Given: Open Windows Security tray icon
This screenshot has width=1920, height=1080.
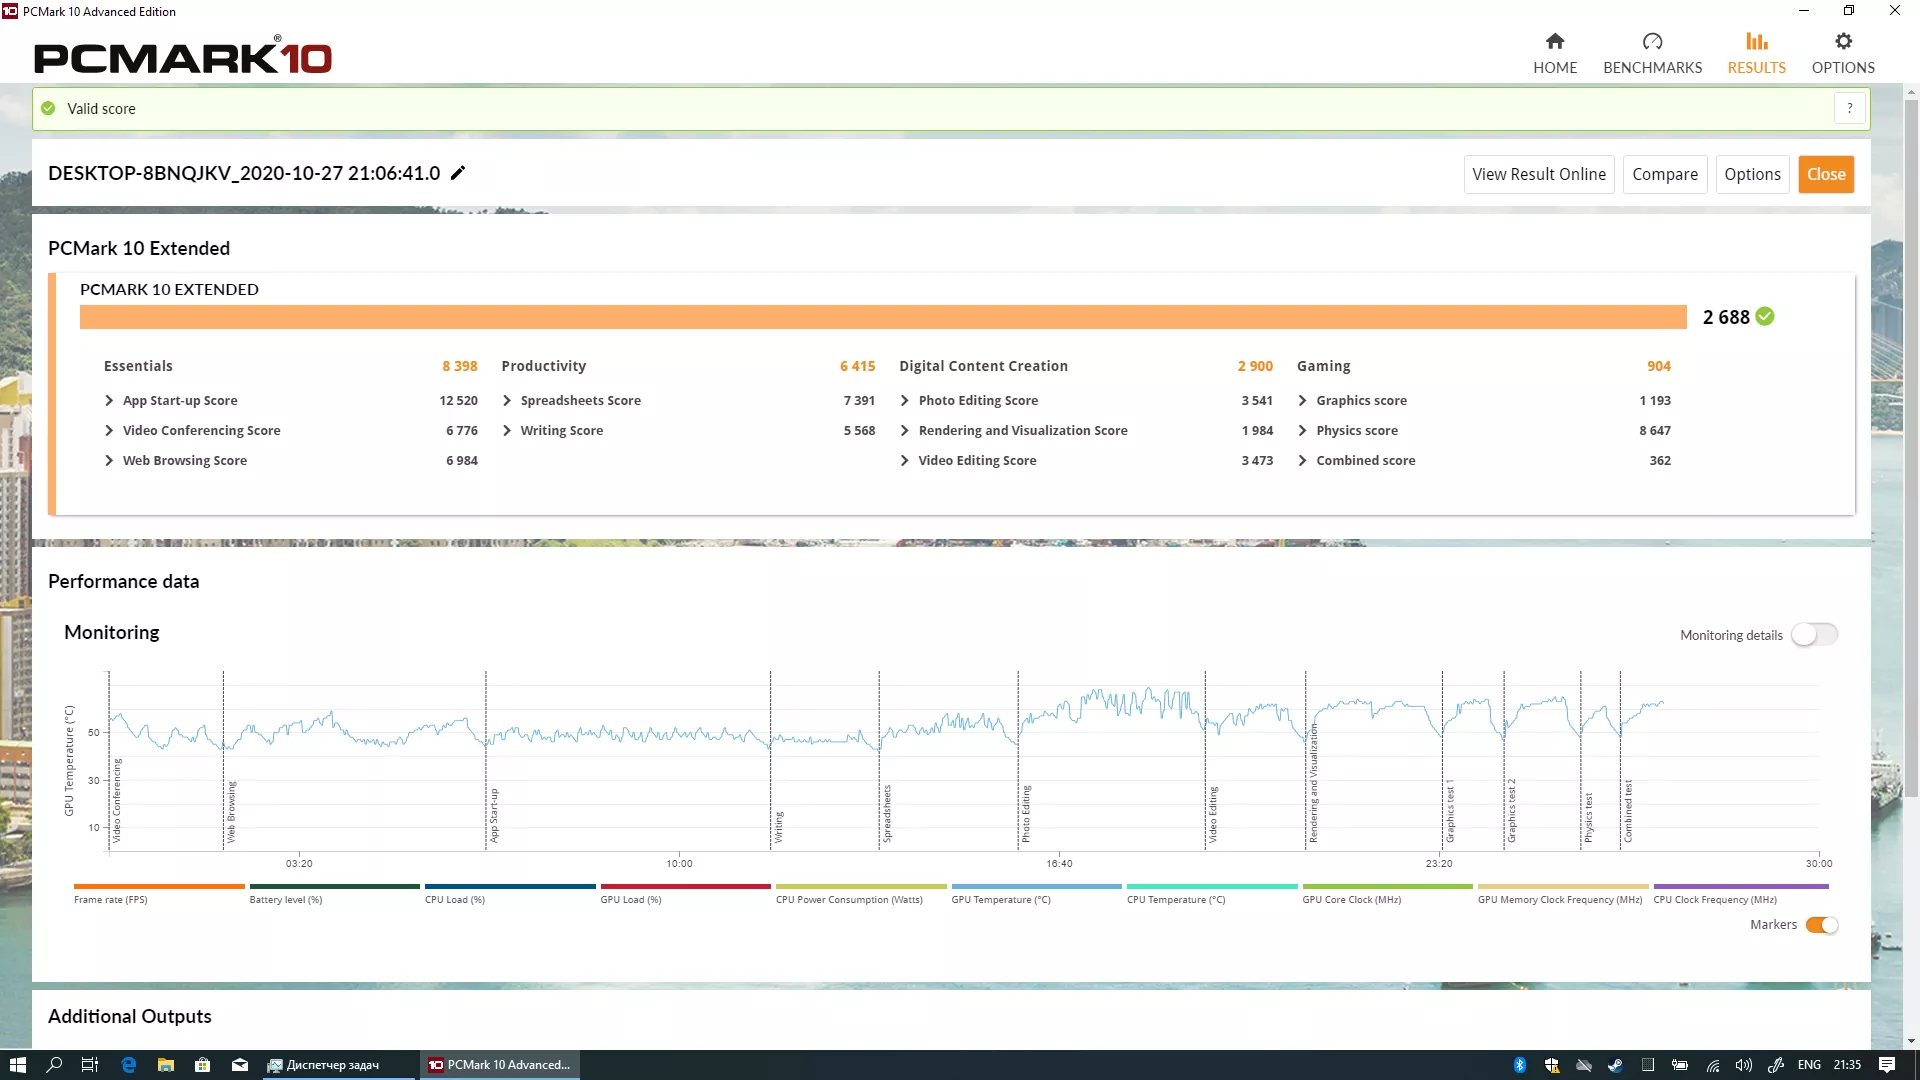Looking at the screenshot, I should [1552, 1065].
